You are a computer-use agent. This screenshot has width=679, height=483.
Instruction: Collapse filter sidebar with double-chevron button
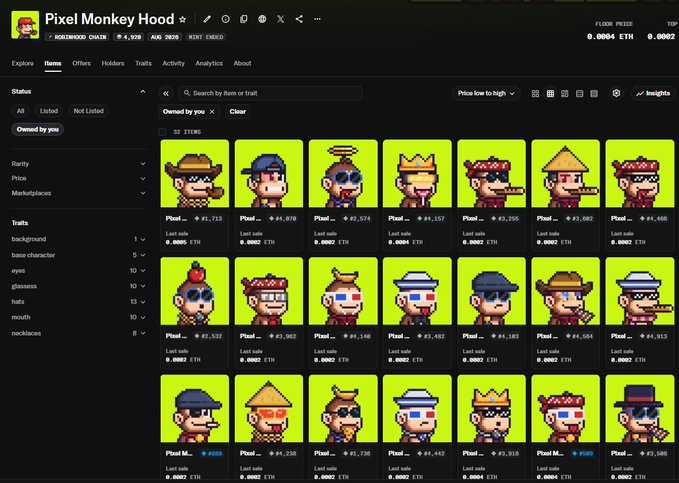[166, 93]
